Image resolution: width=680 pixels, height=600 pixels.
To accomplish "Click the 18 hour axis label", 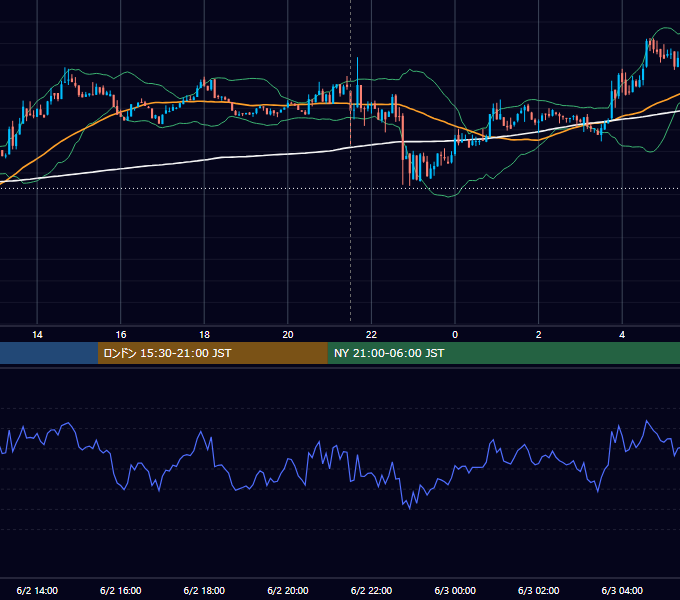I will (204, 335).
